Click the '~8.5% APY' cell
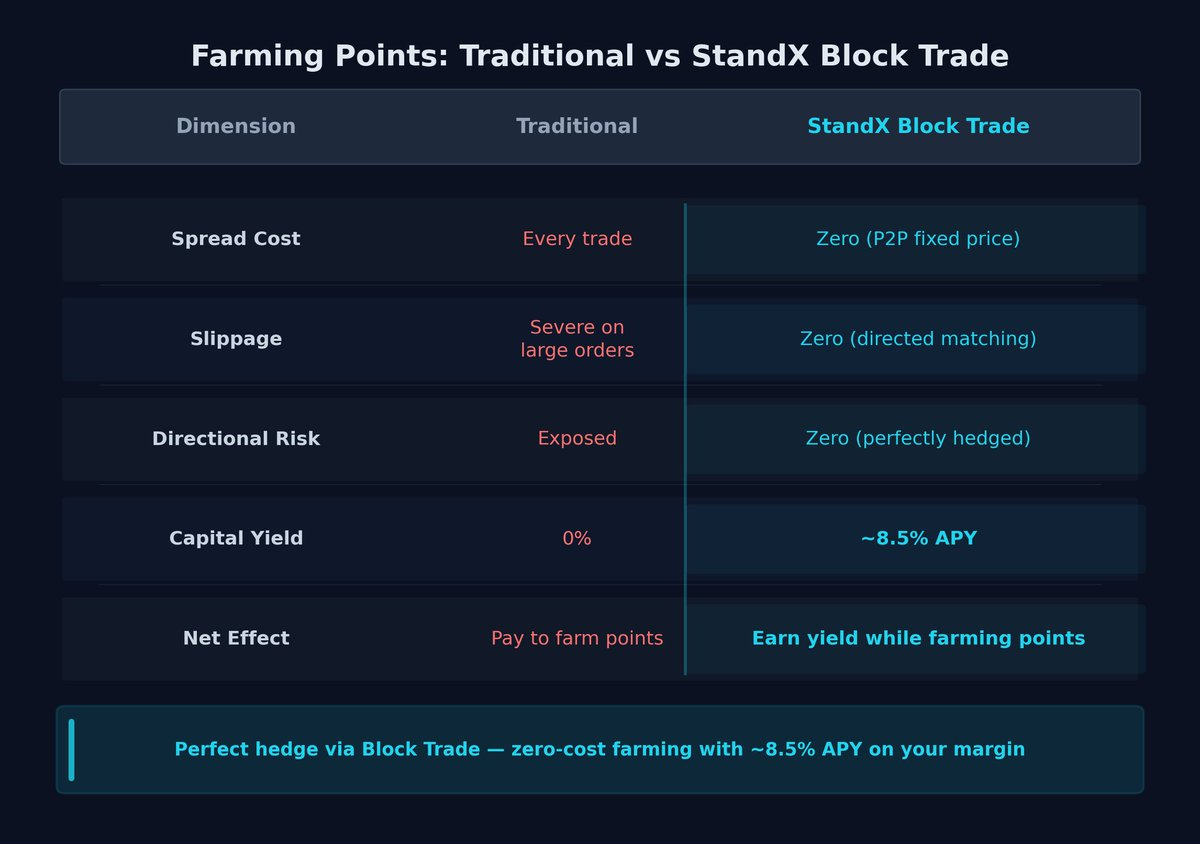 [918, 538]
